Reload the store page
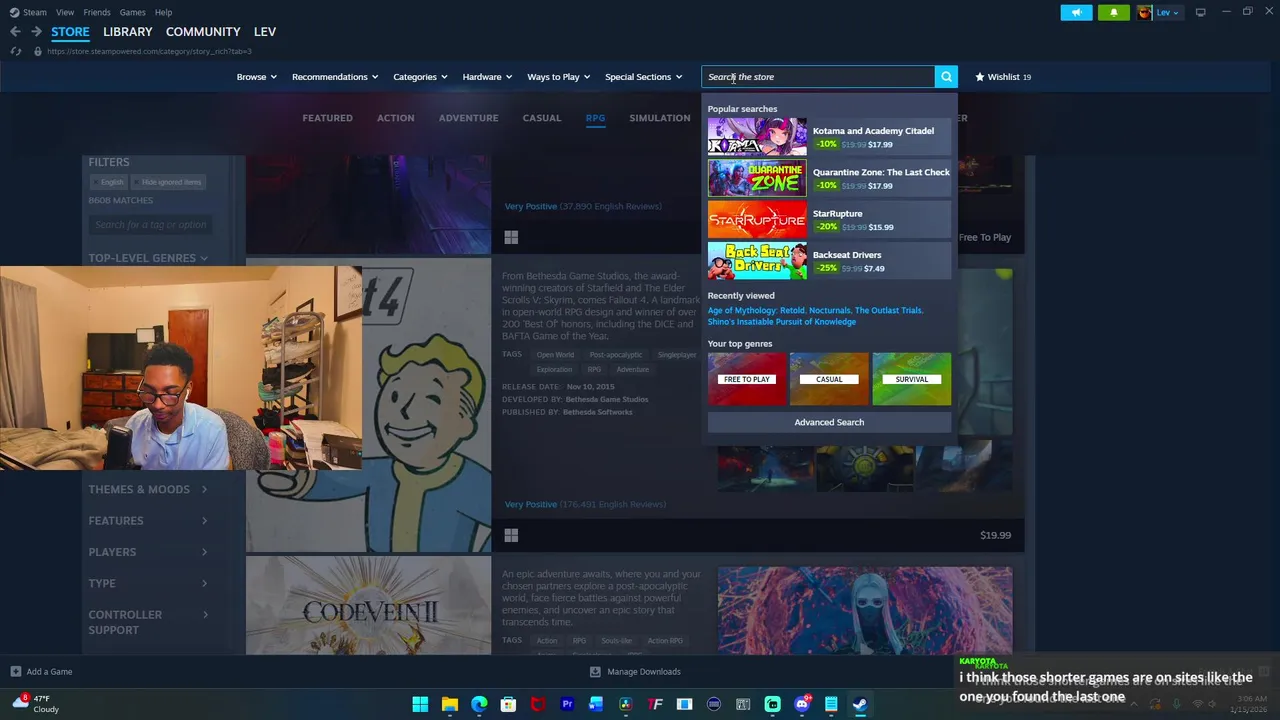 tap(15, 51)
